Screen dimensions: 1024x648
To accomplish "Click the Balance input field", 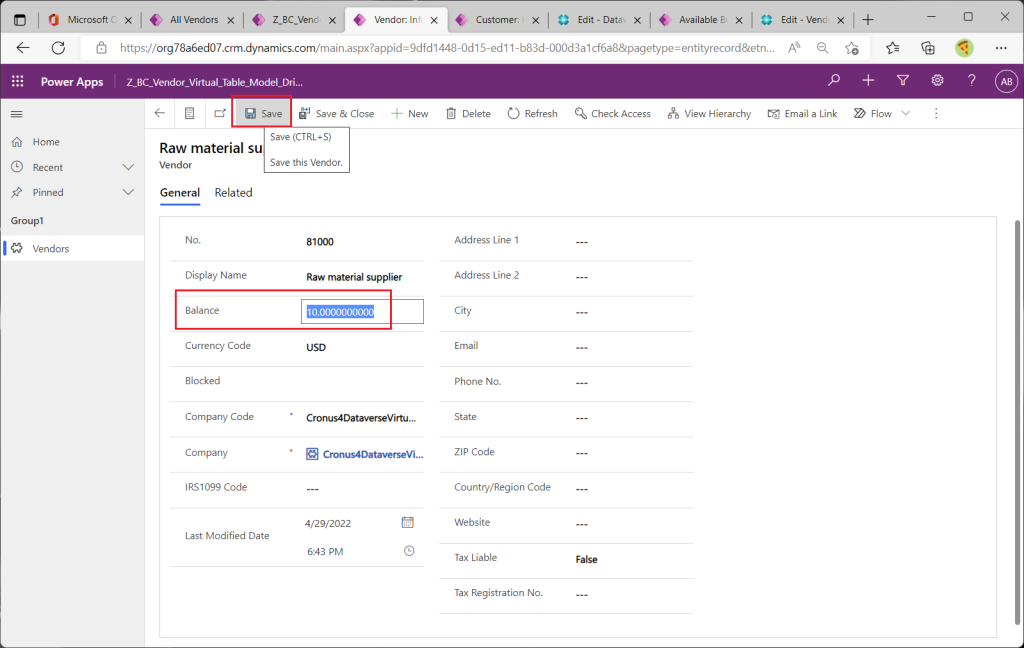I will point(362,312).
